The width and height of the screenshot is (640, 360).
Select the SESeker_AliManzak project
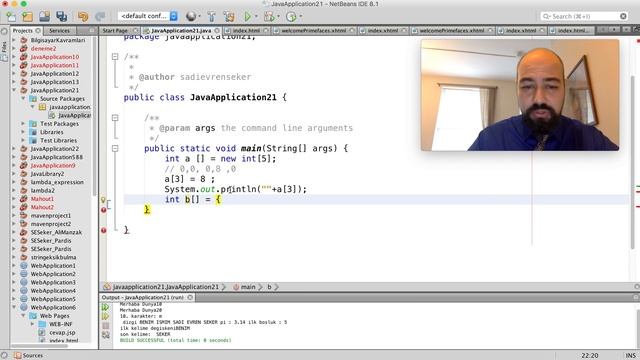click(x=56, y=232)
